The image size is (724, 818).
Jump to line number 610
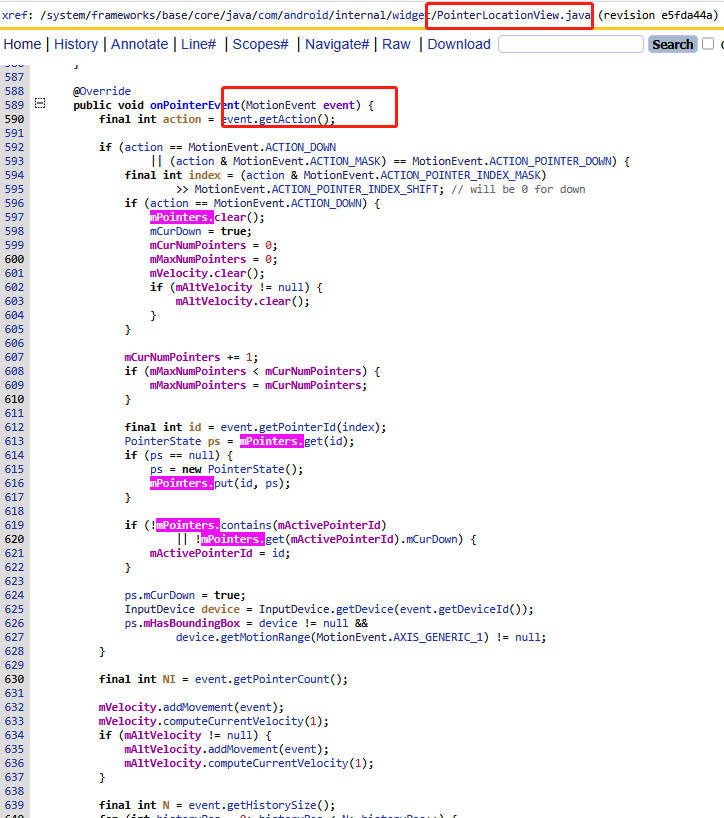click(x=14, y=399)
